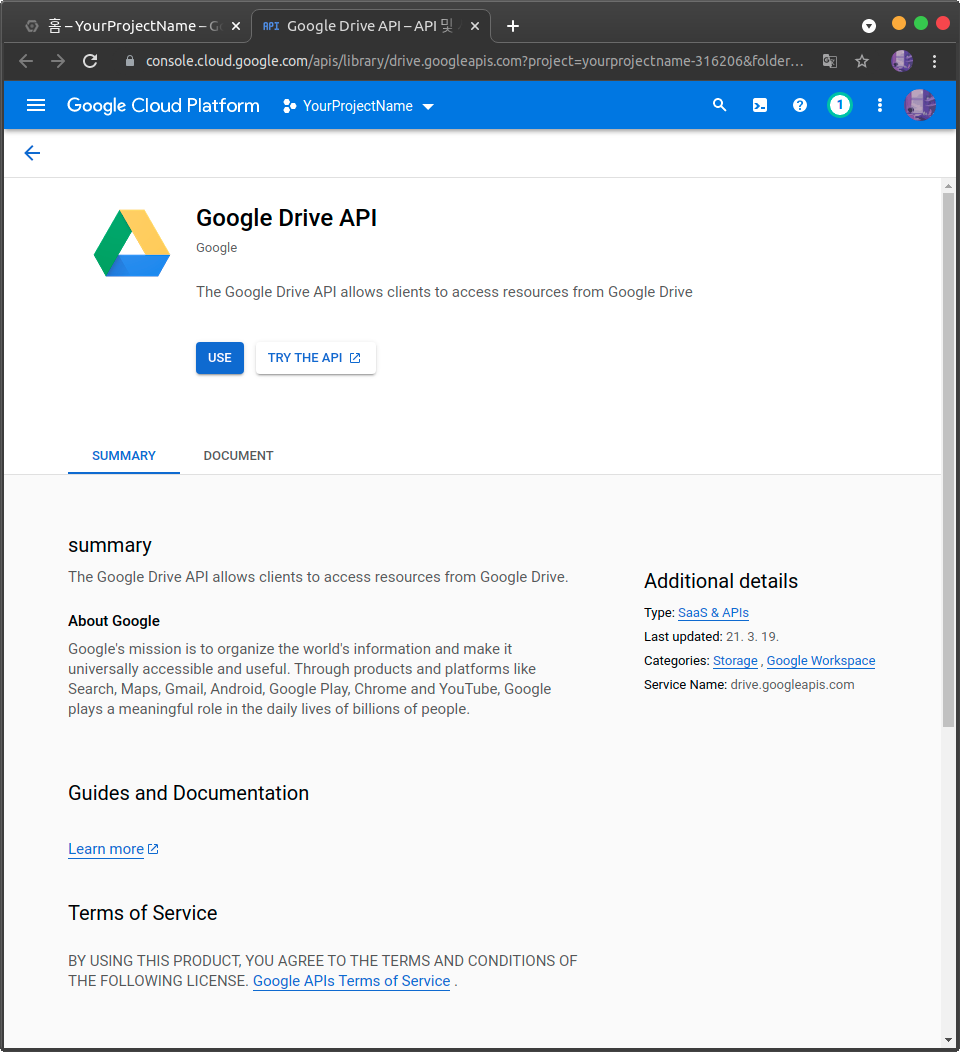Close the Google Drive API browser tab
Screen dimensions: 960x1052
pos(474,26)
